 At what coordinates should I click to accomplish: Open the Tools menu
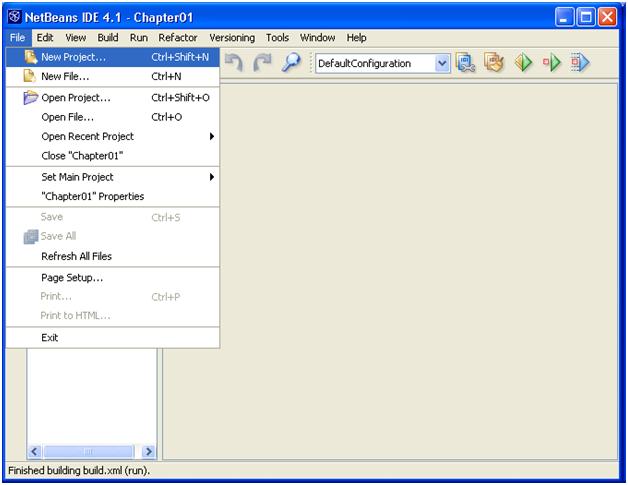[277, 38]
